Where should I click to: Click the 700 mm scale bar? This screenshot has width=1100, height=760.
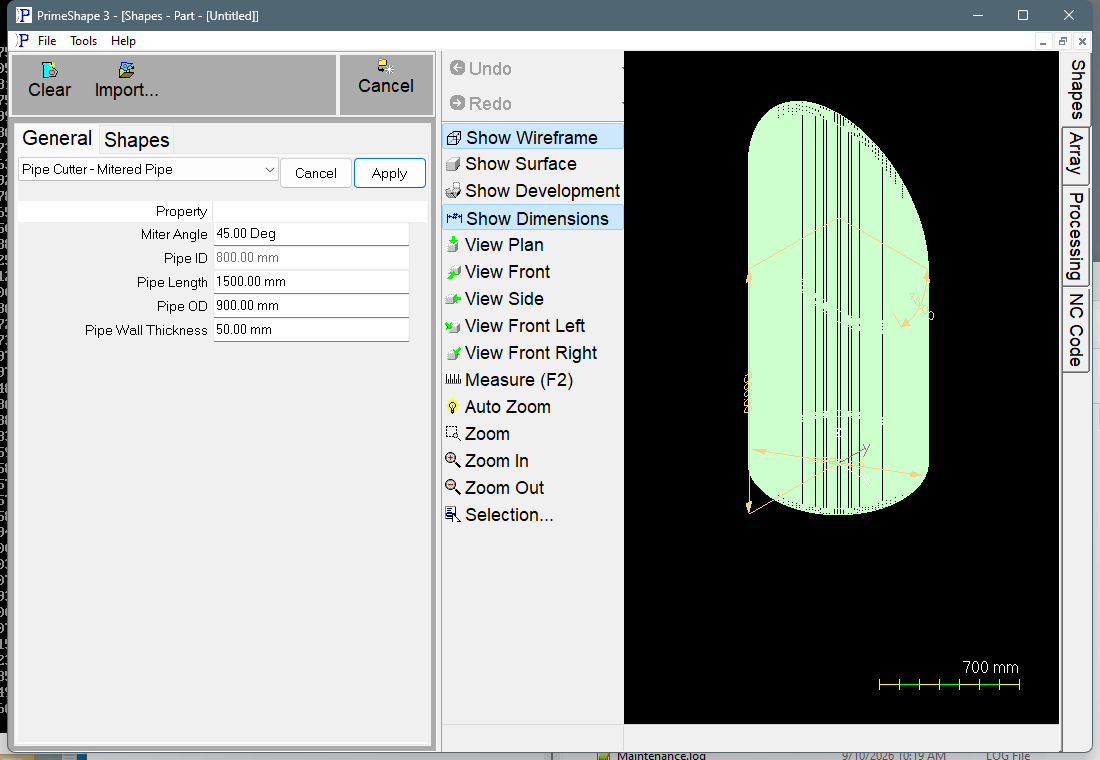pyautogui.click(x=949, y=684)
